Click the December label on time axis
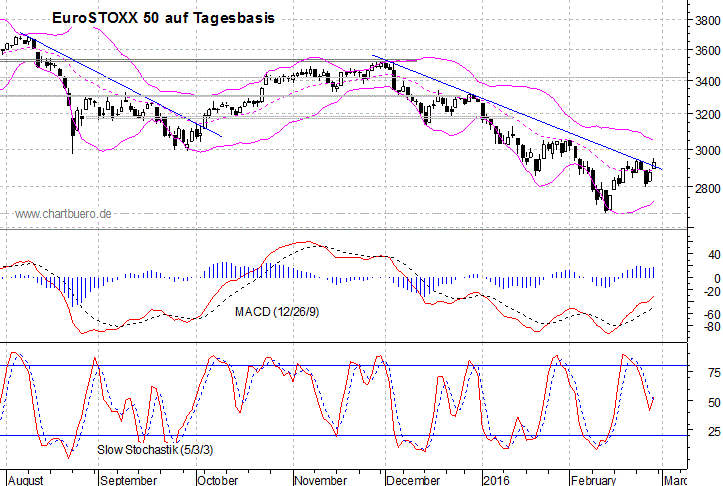 [414, 479]
